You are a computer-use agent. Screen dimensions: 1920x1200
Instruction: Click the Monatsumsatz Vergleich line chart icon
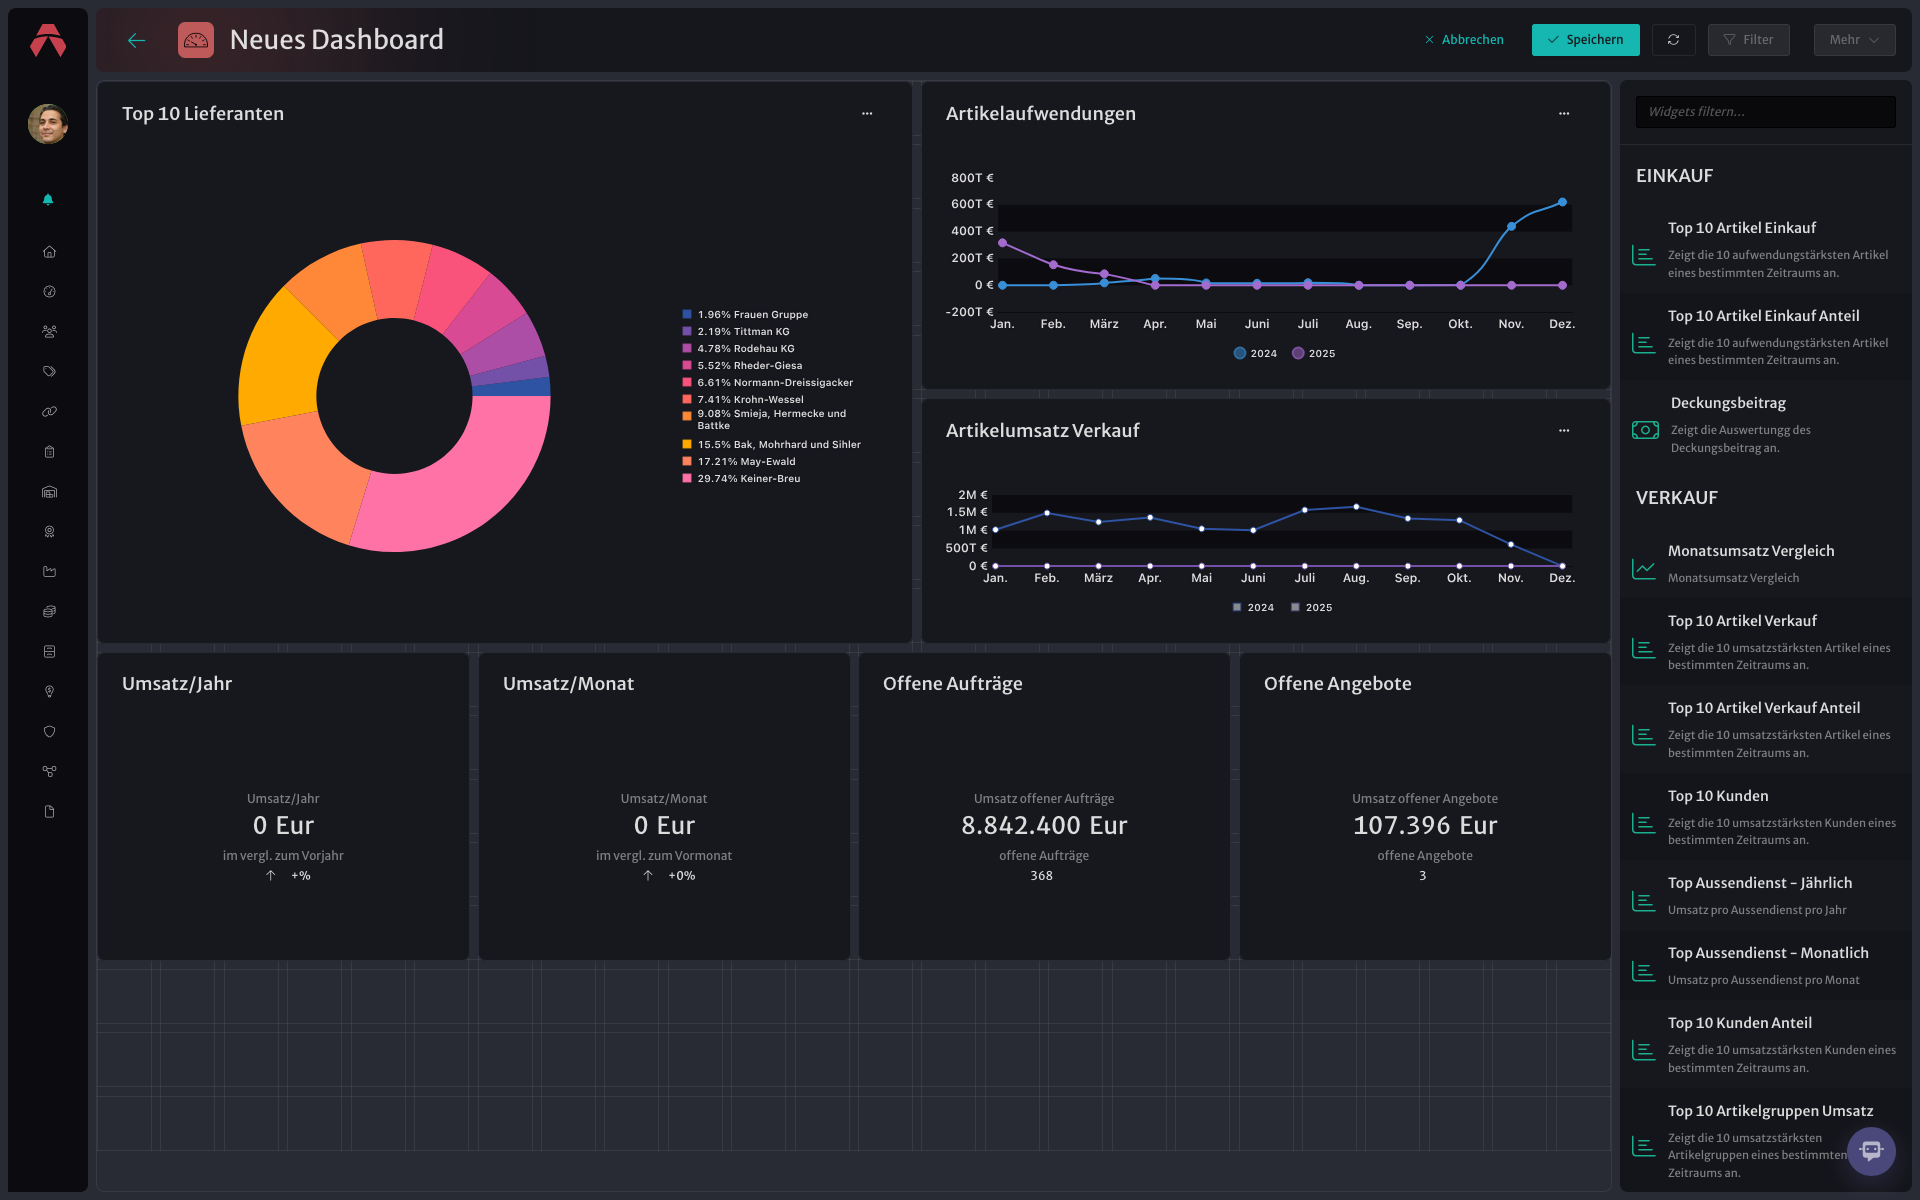[x=1644, y=568]
